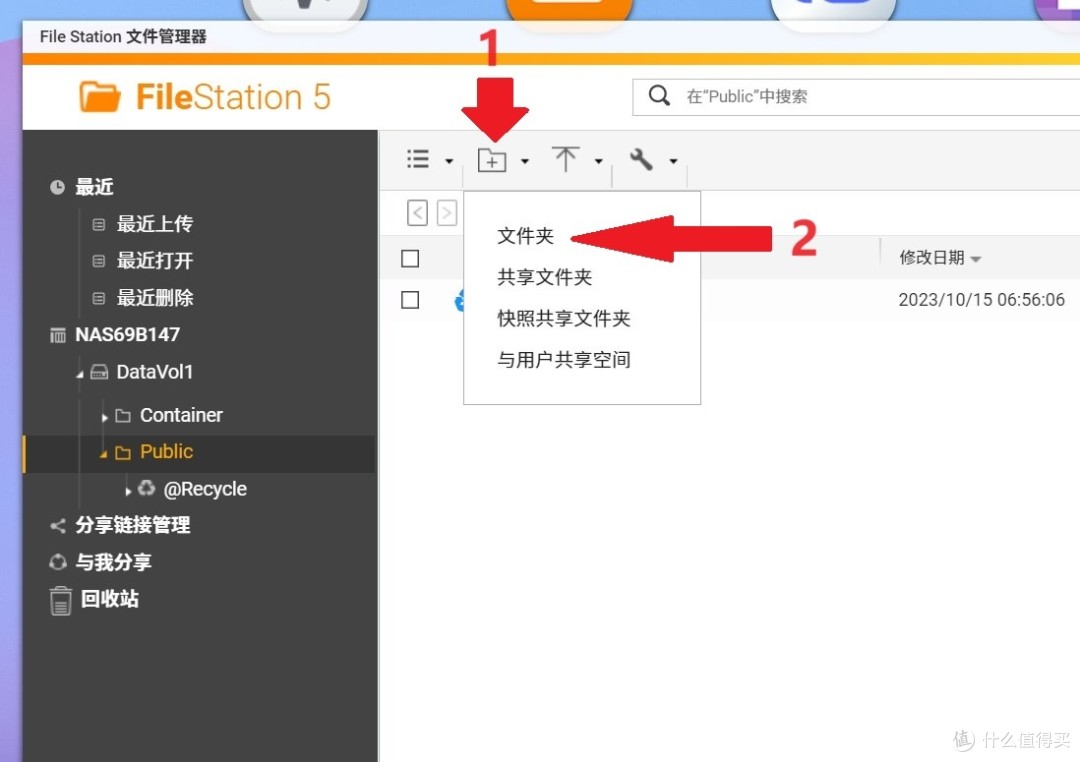
Task: Open 最近 section in sidebar
Action: click(94, 187)
